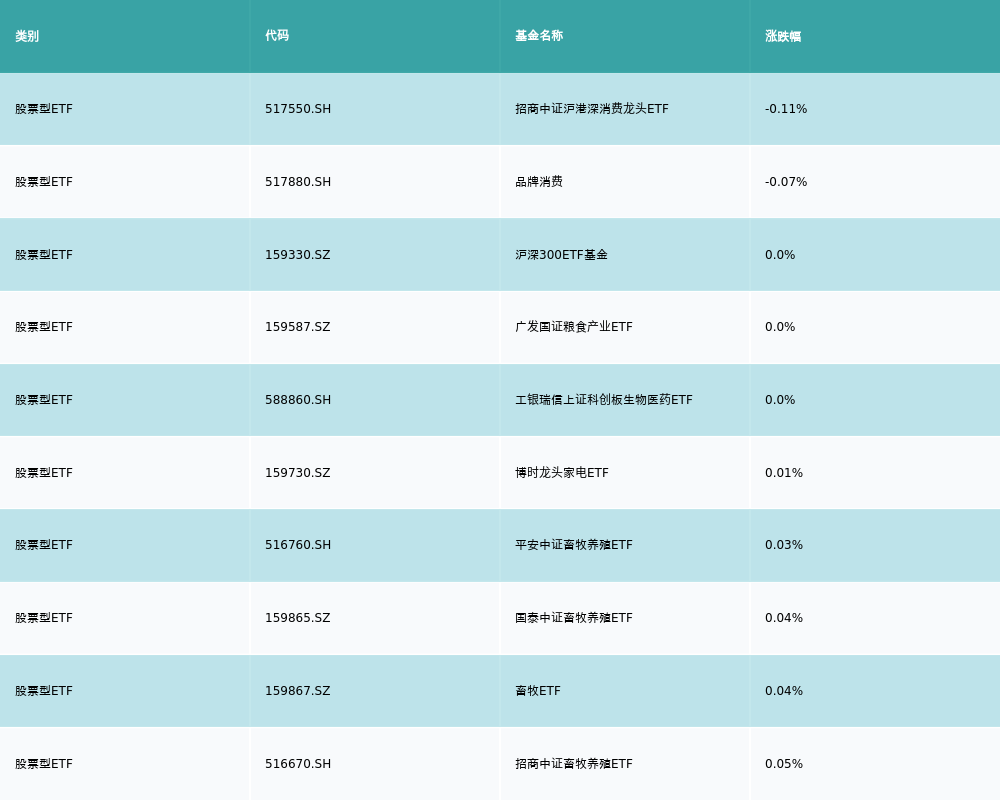The height and width of the screenshot is (800, 1000).
Task: Click the 基金名称 column header
Action: [539, 36]
